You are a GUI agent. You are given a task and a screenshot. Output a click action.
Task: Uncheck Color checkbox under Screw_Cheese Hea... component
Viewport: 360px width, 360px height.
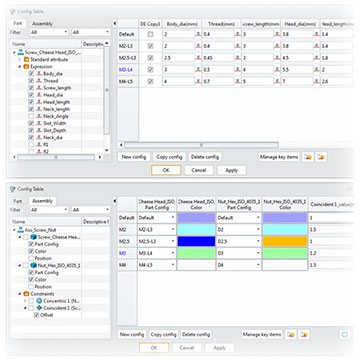point(31,251)
